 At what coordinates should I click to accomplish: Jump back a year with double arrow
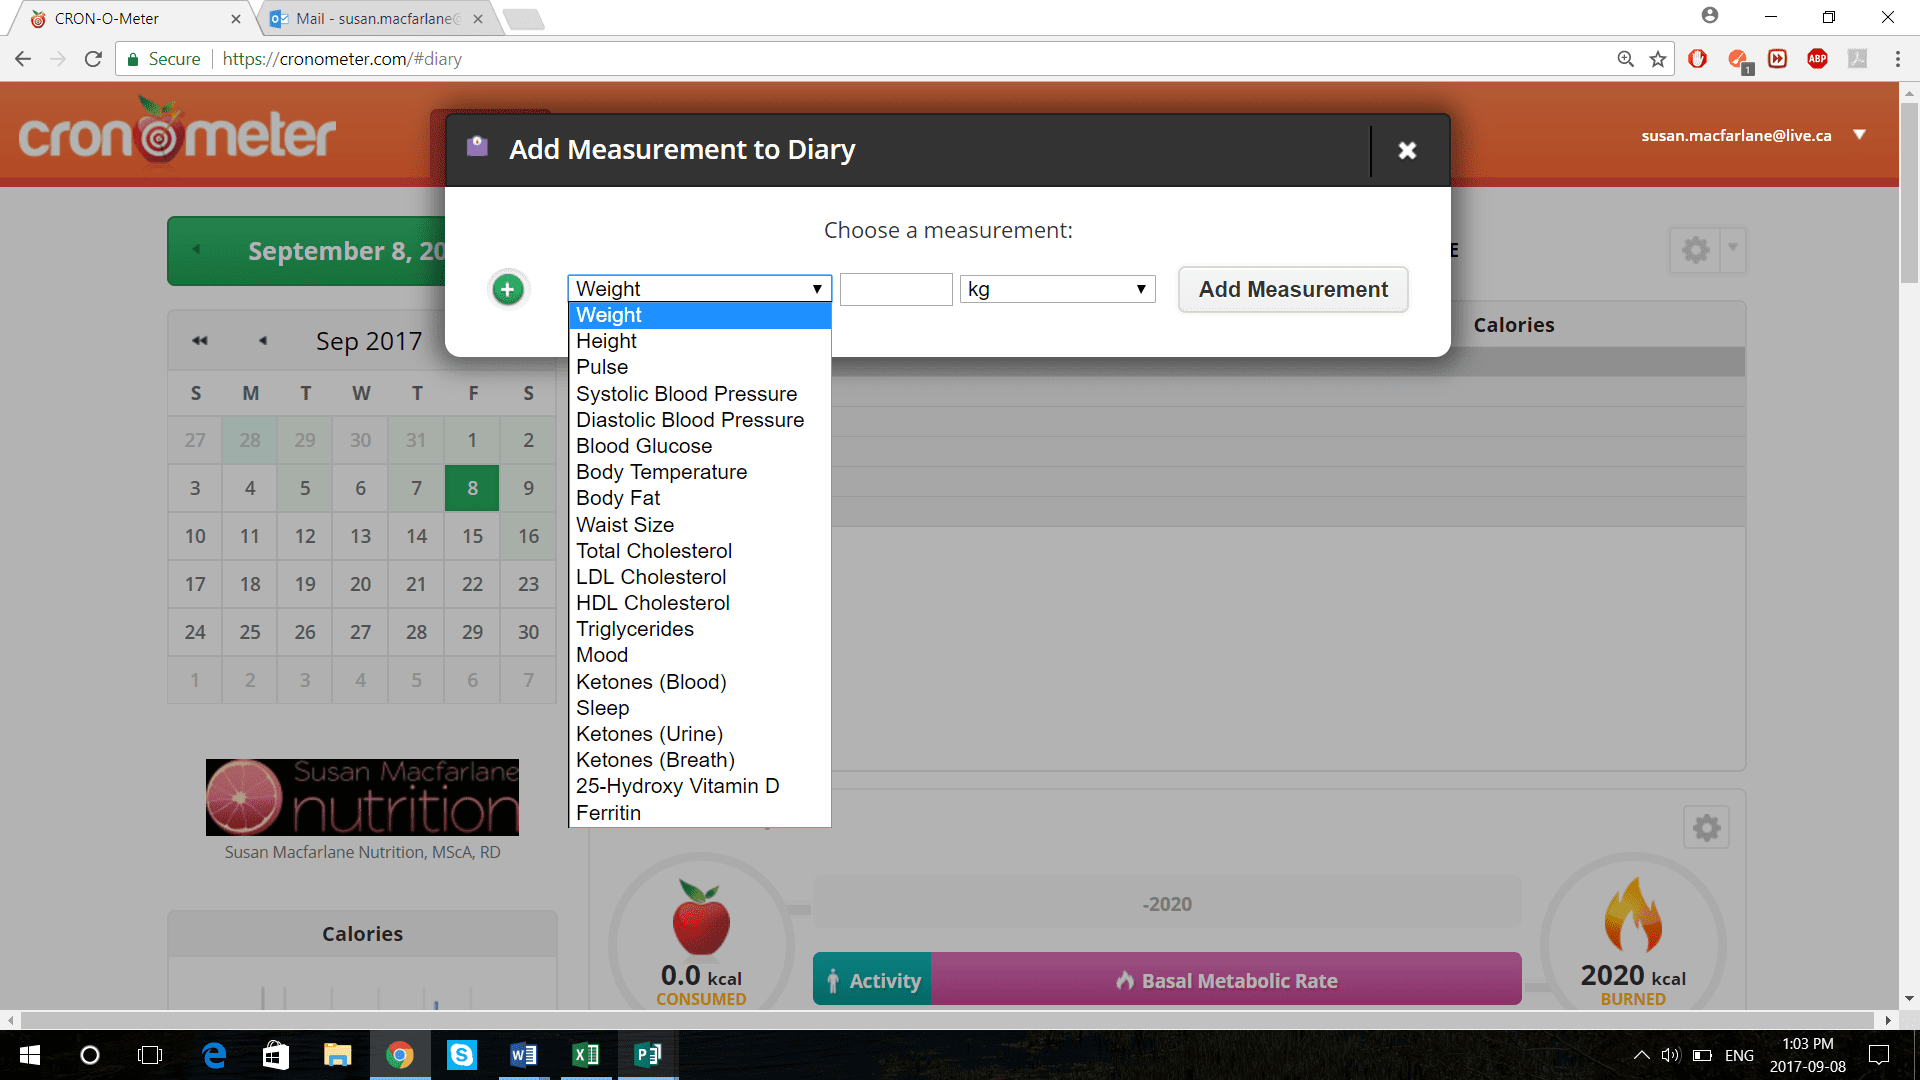pyautogui.click(x=200, y=341)
